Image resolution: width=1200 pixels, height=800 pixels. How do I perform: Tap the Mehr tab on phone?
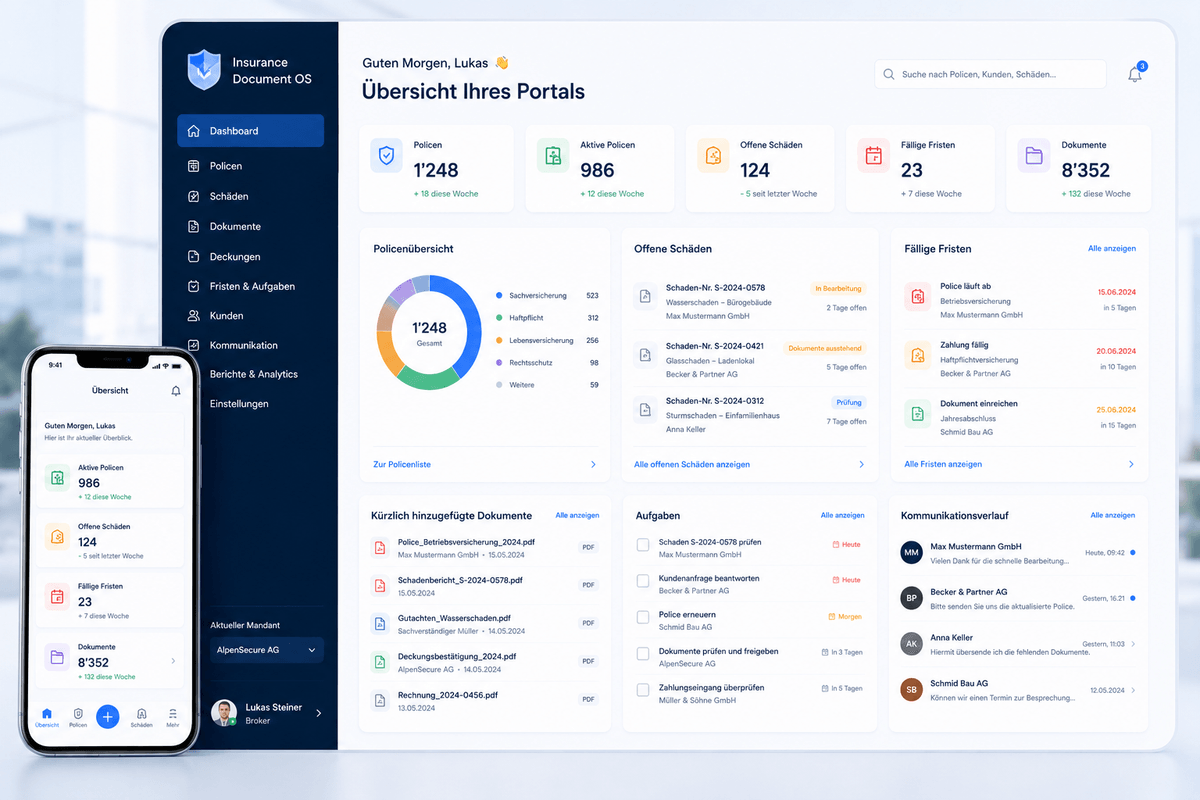[173, 718]
